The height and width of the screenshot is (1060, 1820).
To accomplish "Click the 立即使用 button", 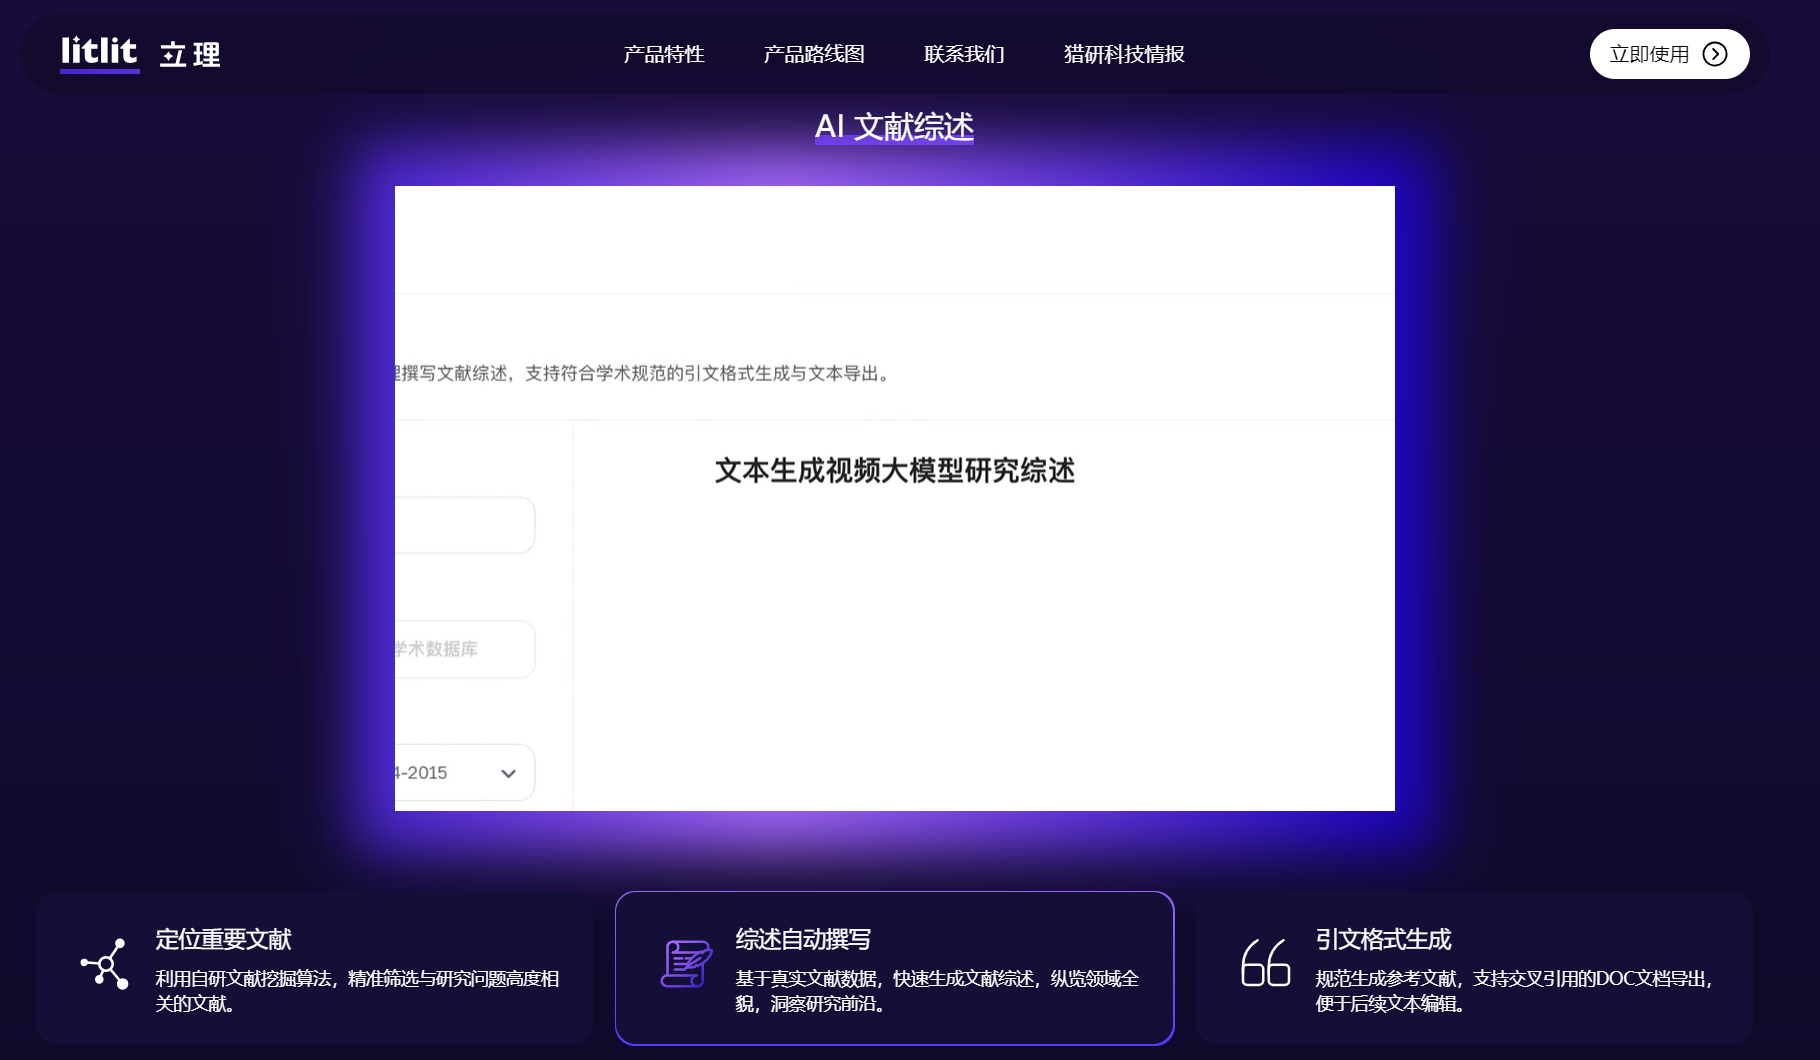I will click(1668, 54).
